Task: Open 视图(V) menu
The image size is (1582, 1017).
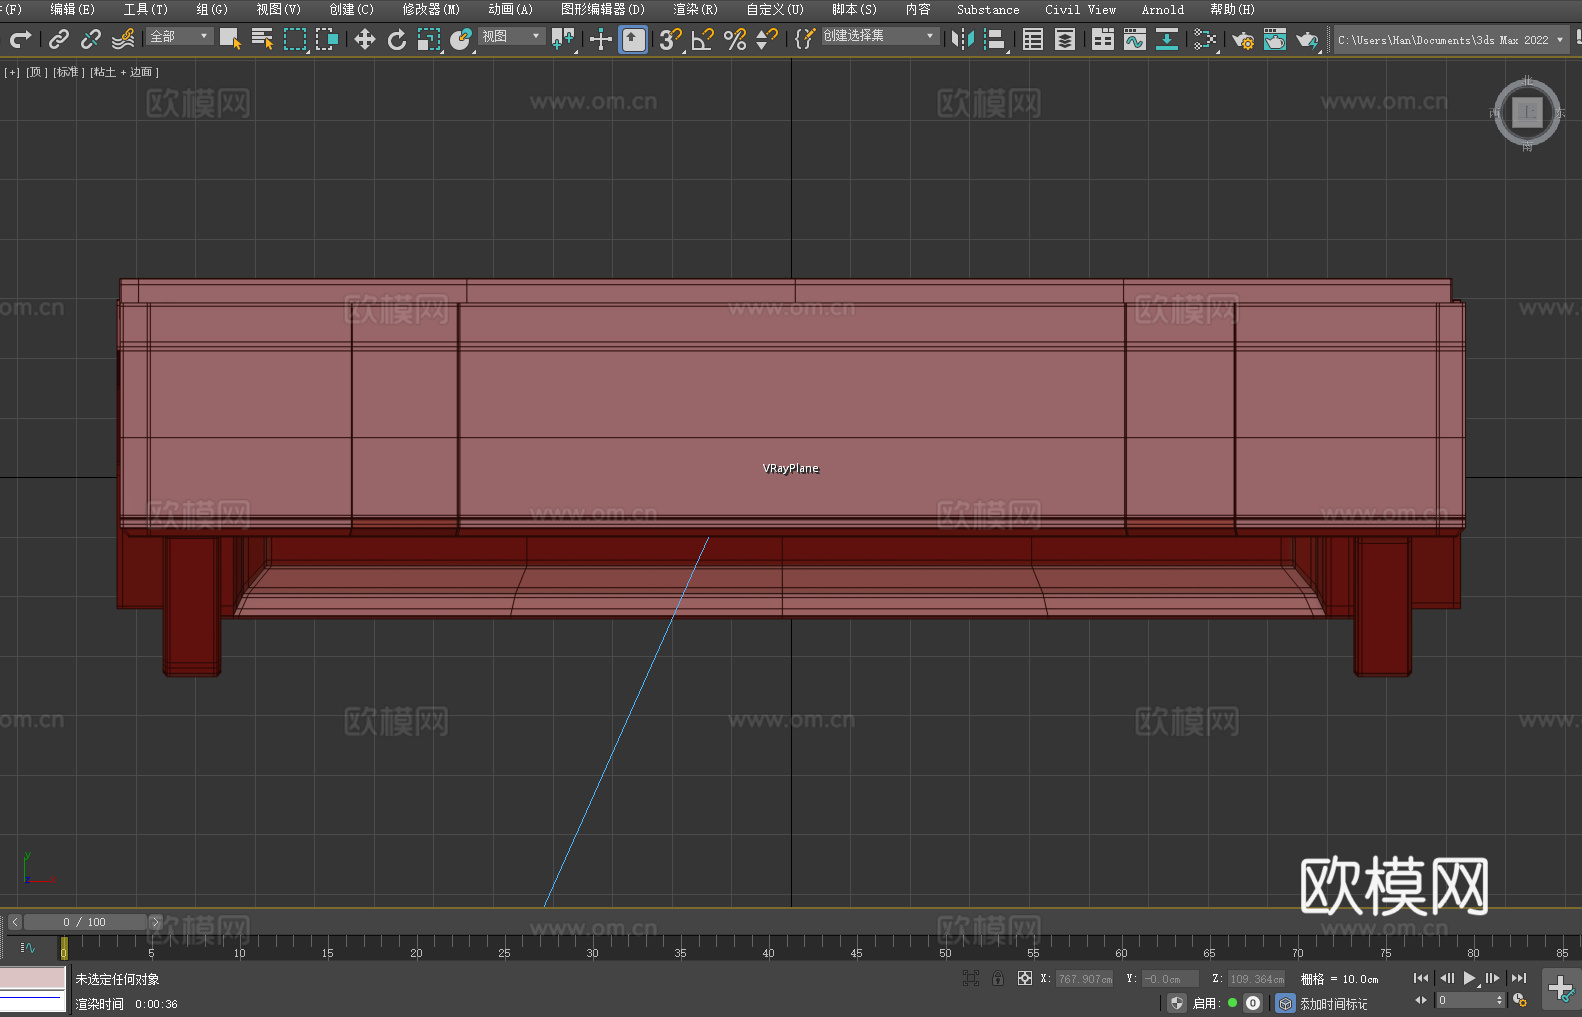Action: [278, 9]
